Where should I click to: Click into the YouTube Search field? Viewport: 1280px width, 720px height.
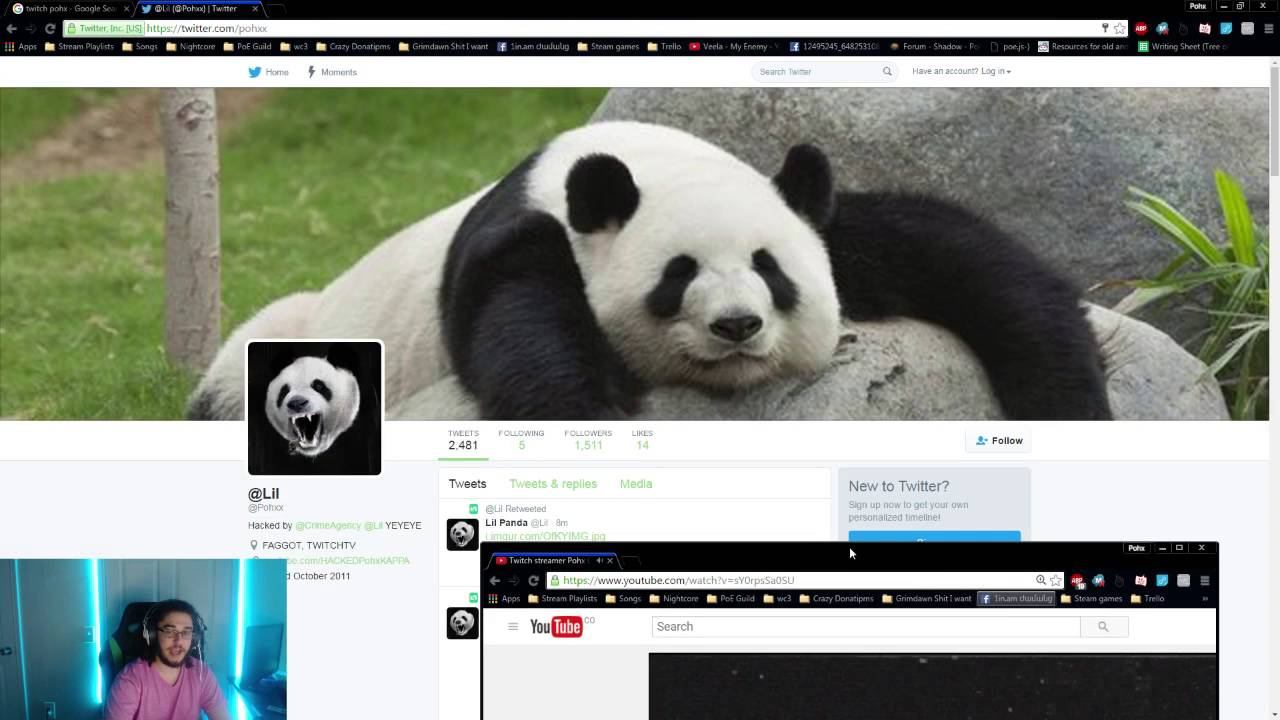tap(865, 627)
